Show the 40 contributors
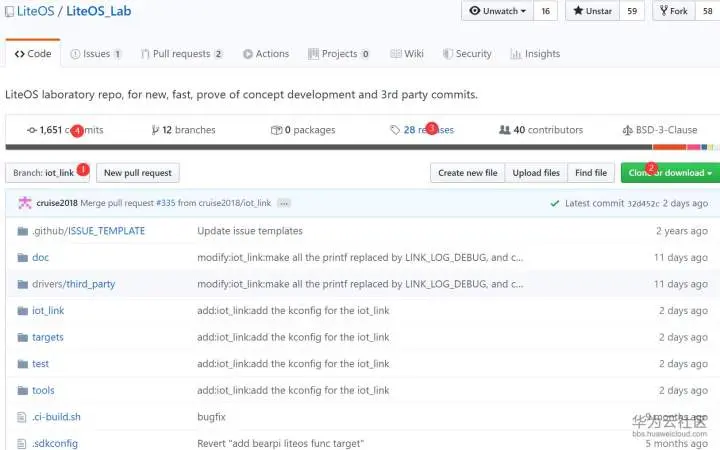Viewport: 720px width, 450px height. click(541, 130)
